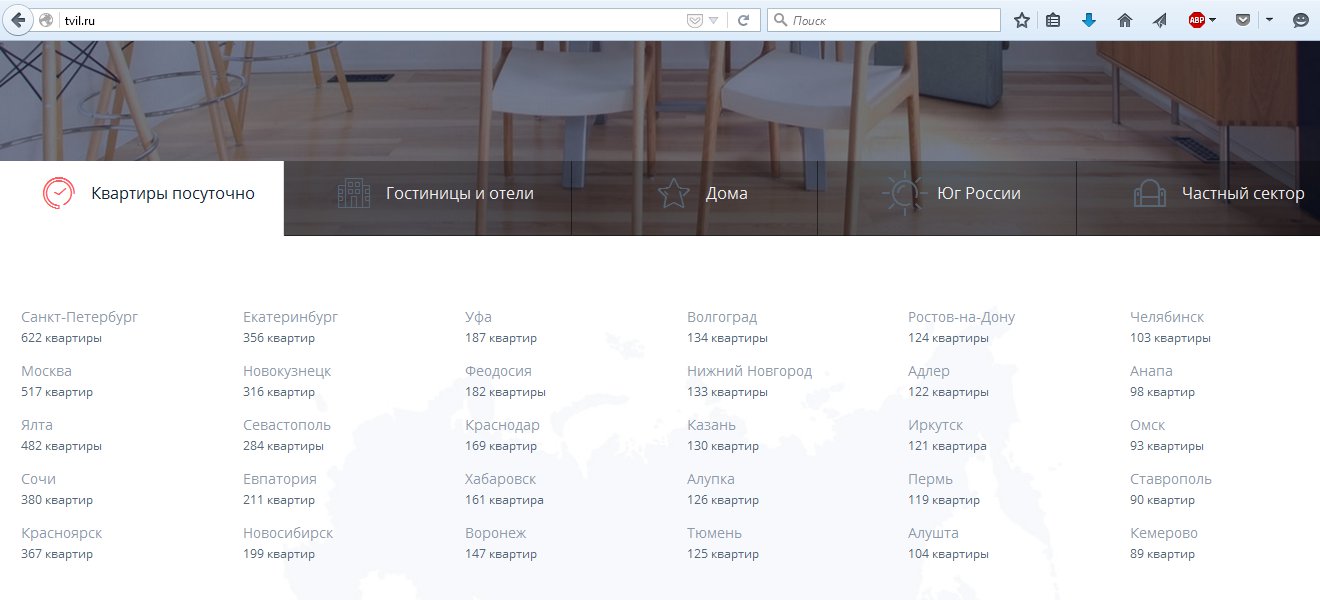
Task: Open the Екатеринбург city link
Action: [x=290, y=317]
